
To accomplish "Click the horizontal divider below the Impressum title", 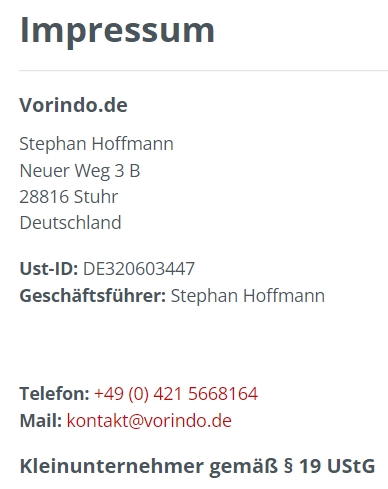I will [203, 71].
